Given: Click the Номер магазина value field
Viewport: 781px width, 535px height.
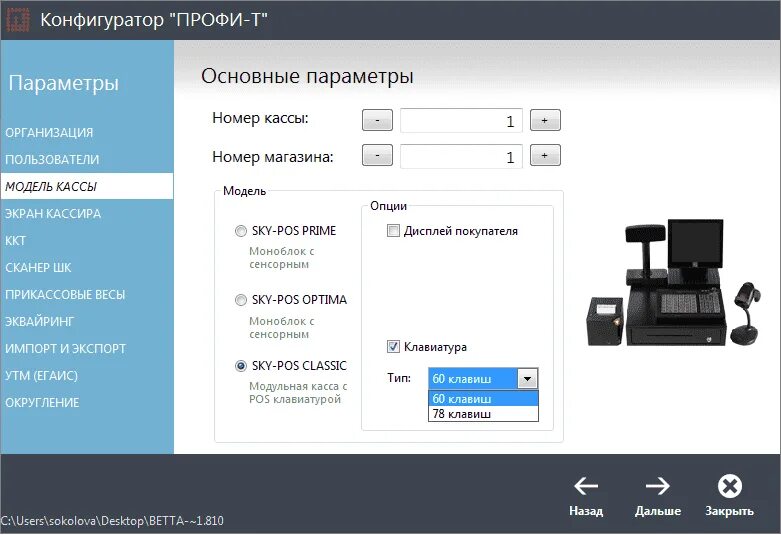Looking at the screenshot, I should (461, 157).
